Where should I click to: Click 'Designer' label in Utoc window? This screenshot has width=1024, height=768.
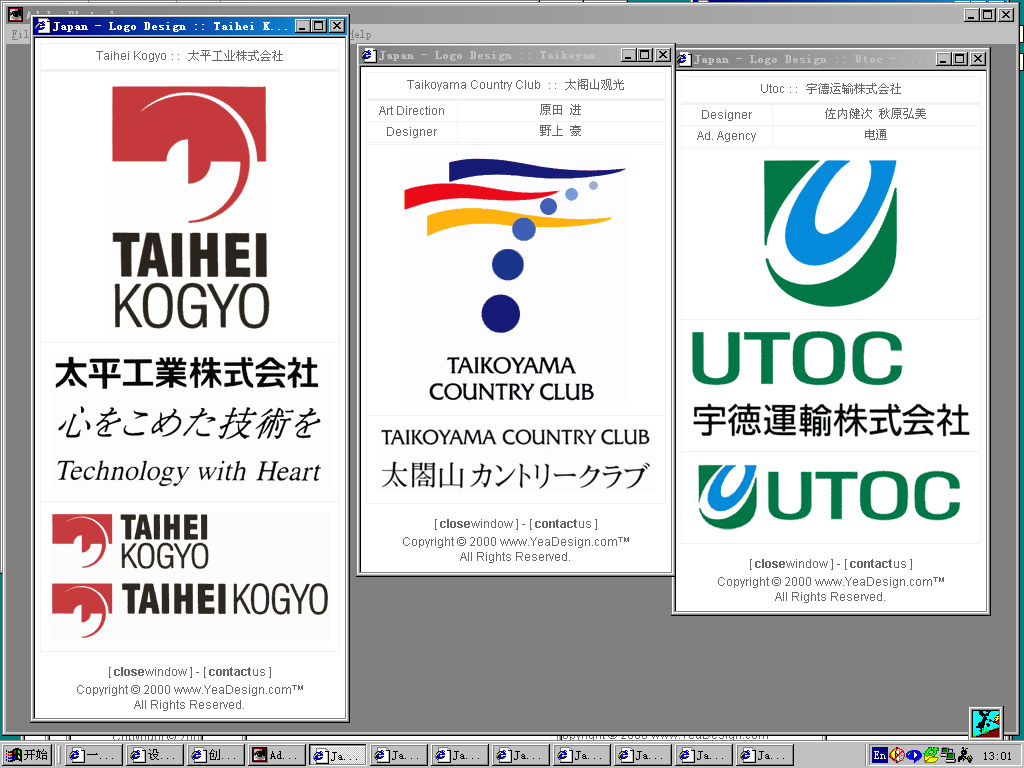point(726,115)
